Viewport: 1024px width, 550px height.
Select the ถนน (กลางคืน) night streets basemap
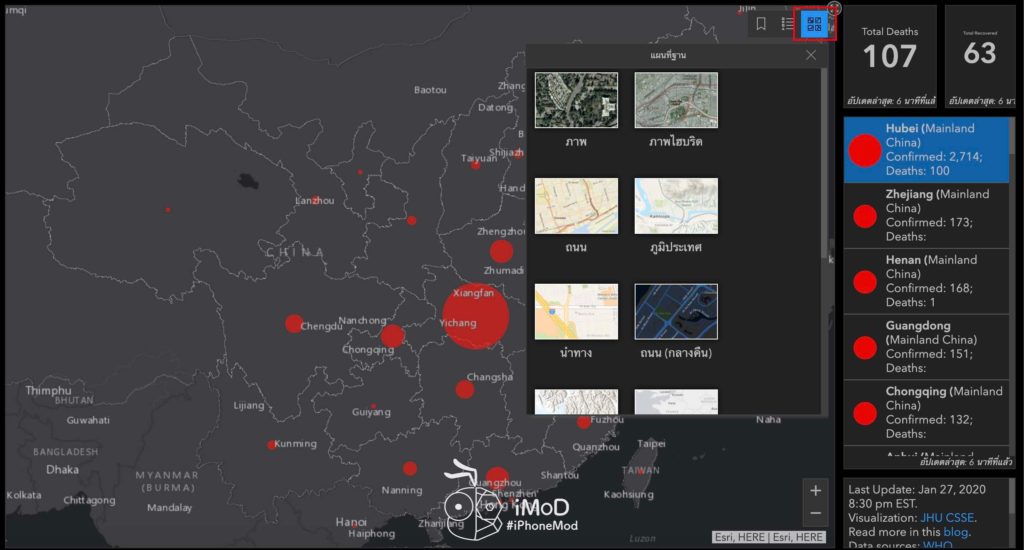coord(676,312)
